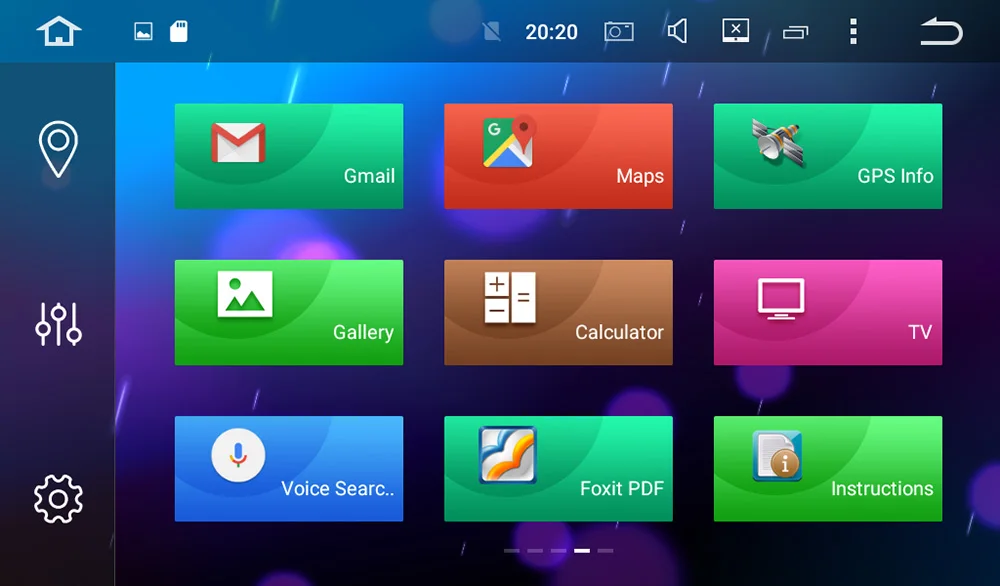Start Voice Search tile
1000x586 pixels.
(289, 469)
